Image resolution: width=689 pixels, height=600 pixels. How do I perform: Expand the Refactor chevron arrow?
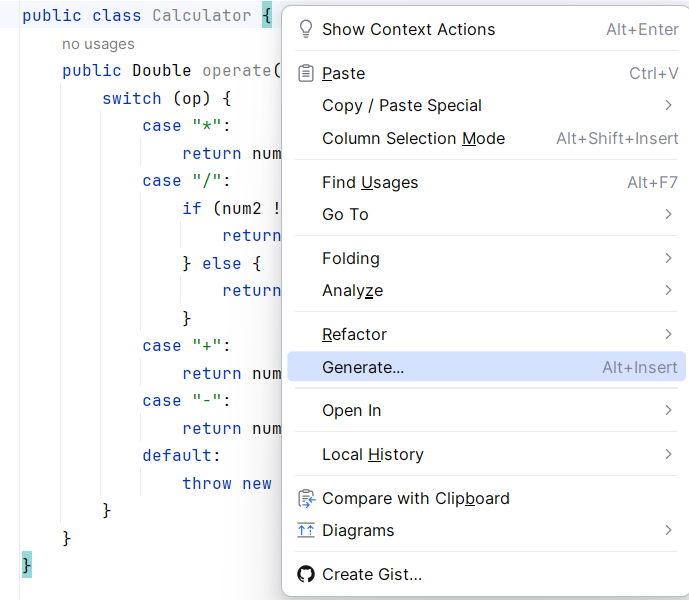(x=668, y=335)
